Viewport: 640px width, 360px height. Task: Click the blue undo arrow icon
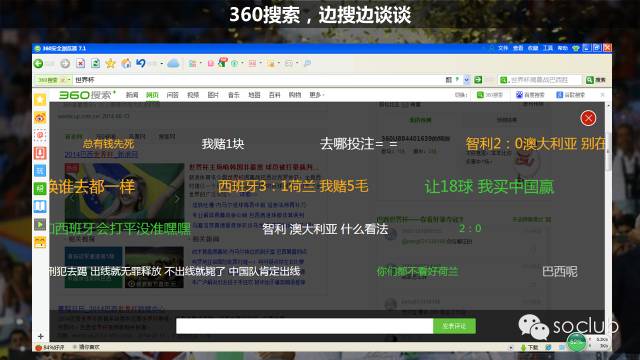141,63
